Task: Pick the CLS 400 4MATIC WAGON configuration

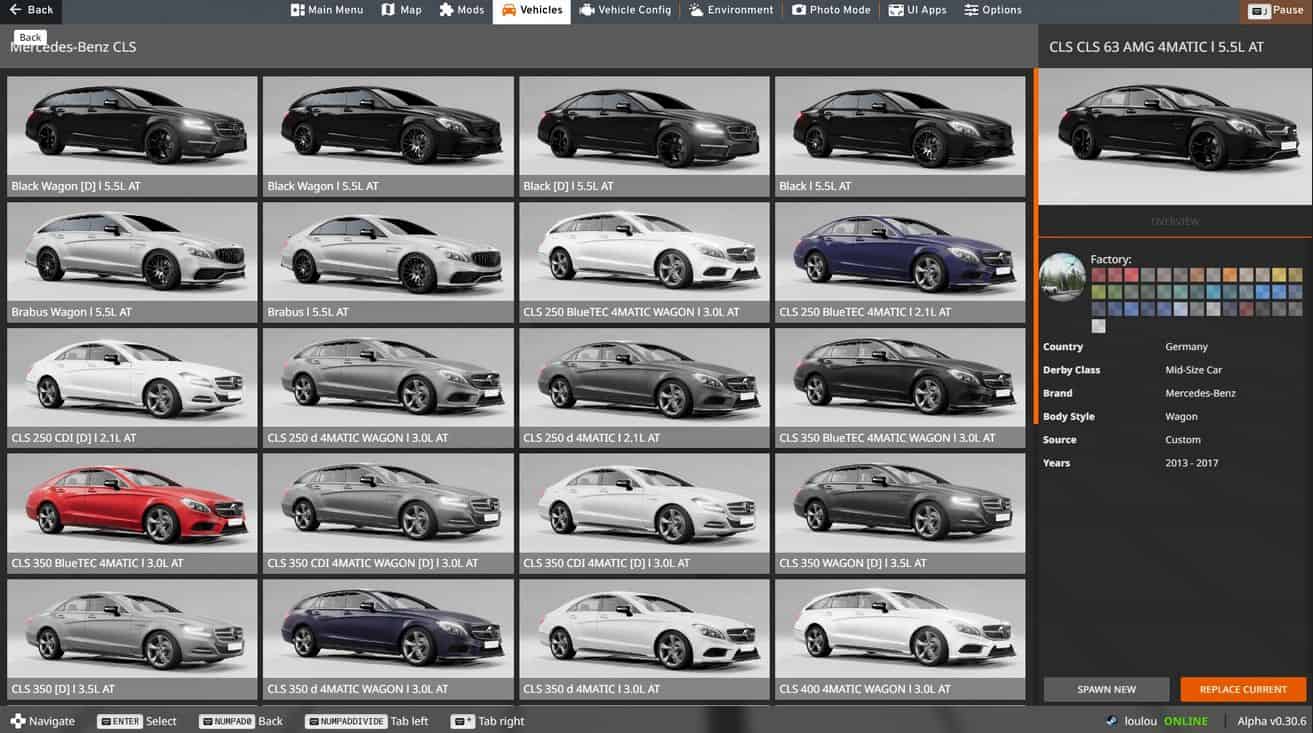Action: (x=900, y=638)
